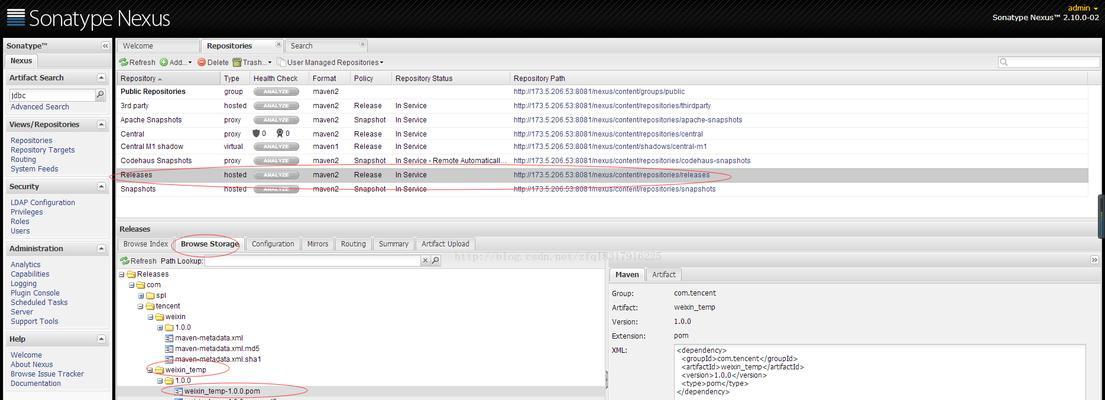Open the Mirrors tab

tap(318, 244)
